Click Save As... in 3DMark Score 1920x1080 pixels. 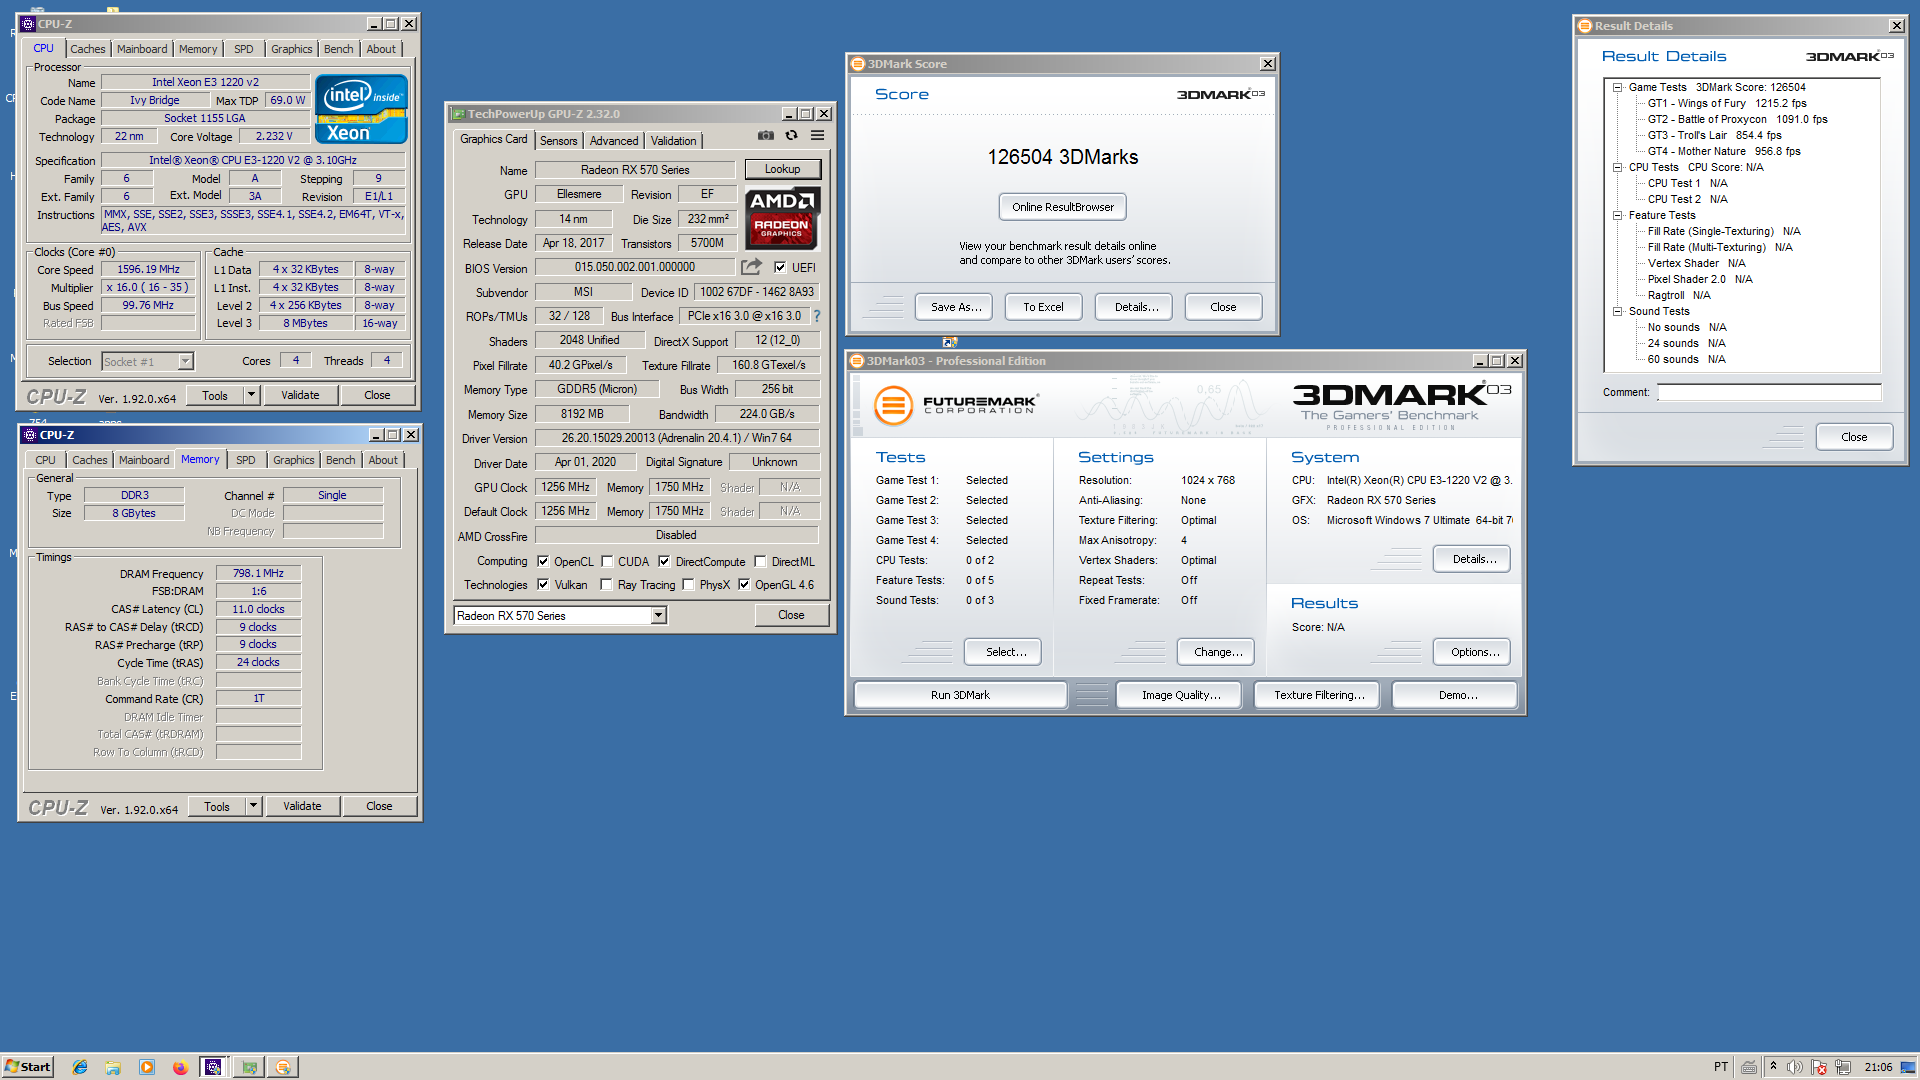point(953,307)
